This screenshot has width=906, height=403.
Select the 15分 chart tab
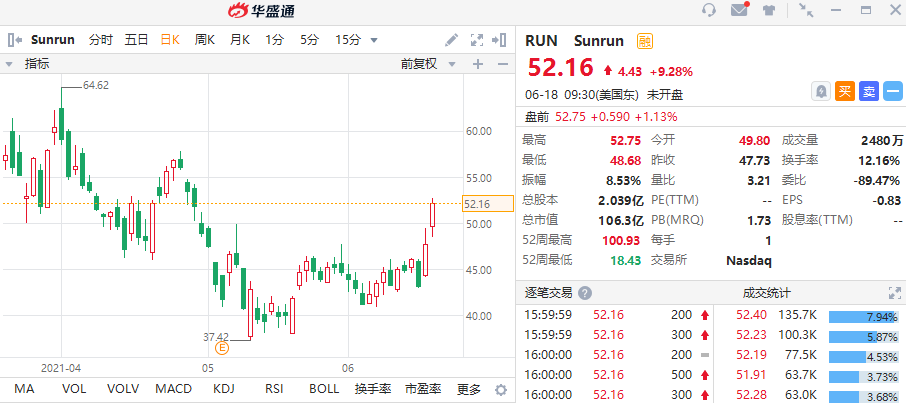point(348,40)
